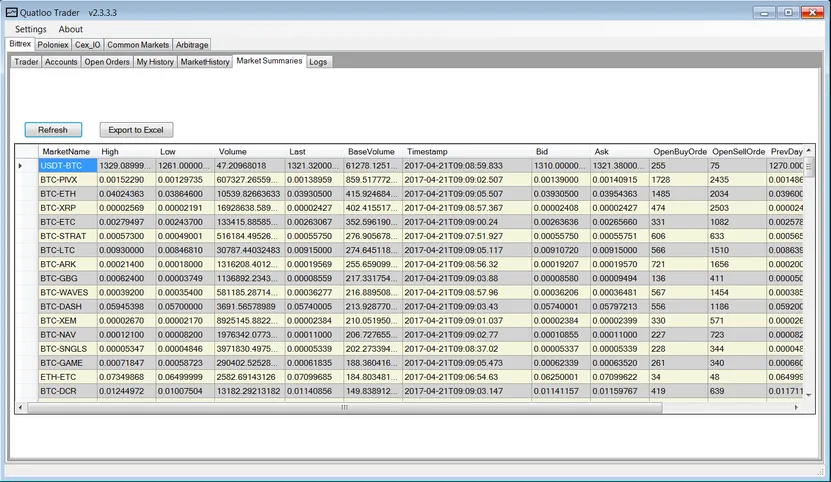Image resolution: width=831 pixels, height=482 pixels.
Task: Select the BTC-XRP market cell
Action: (68, 208)
